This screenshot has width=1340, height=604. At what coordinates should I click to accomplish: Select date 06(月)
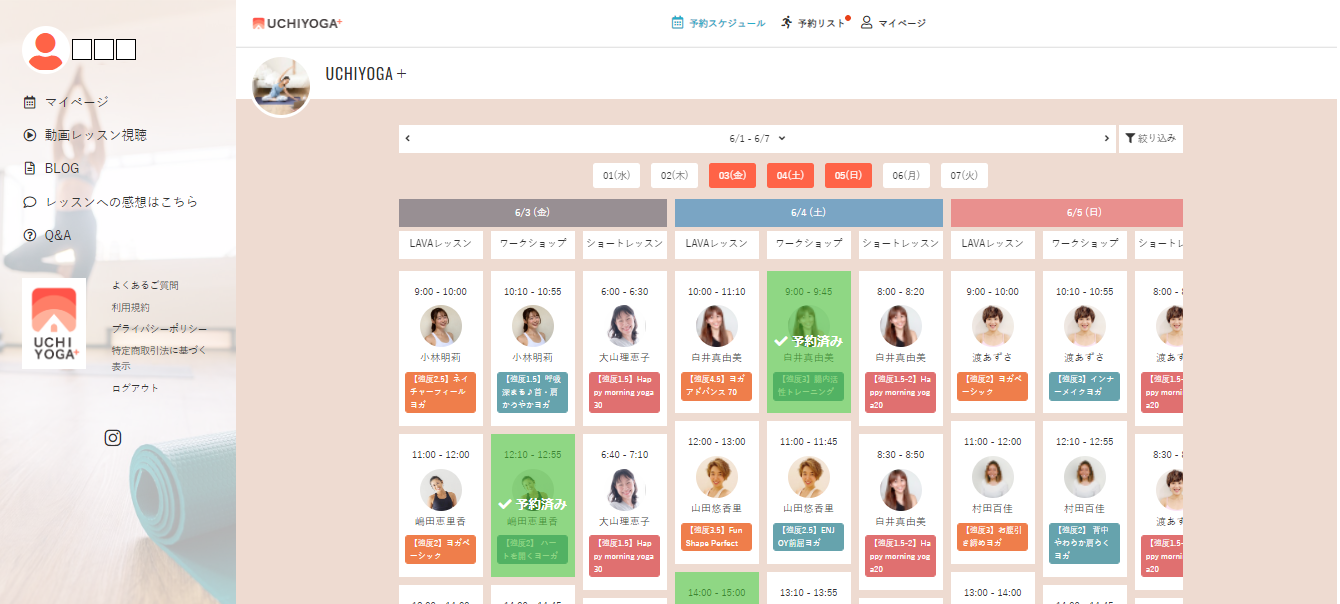click(x=906, y=175)
